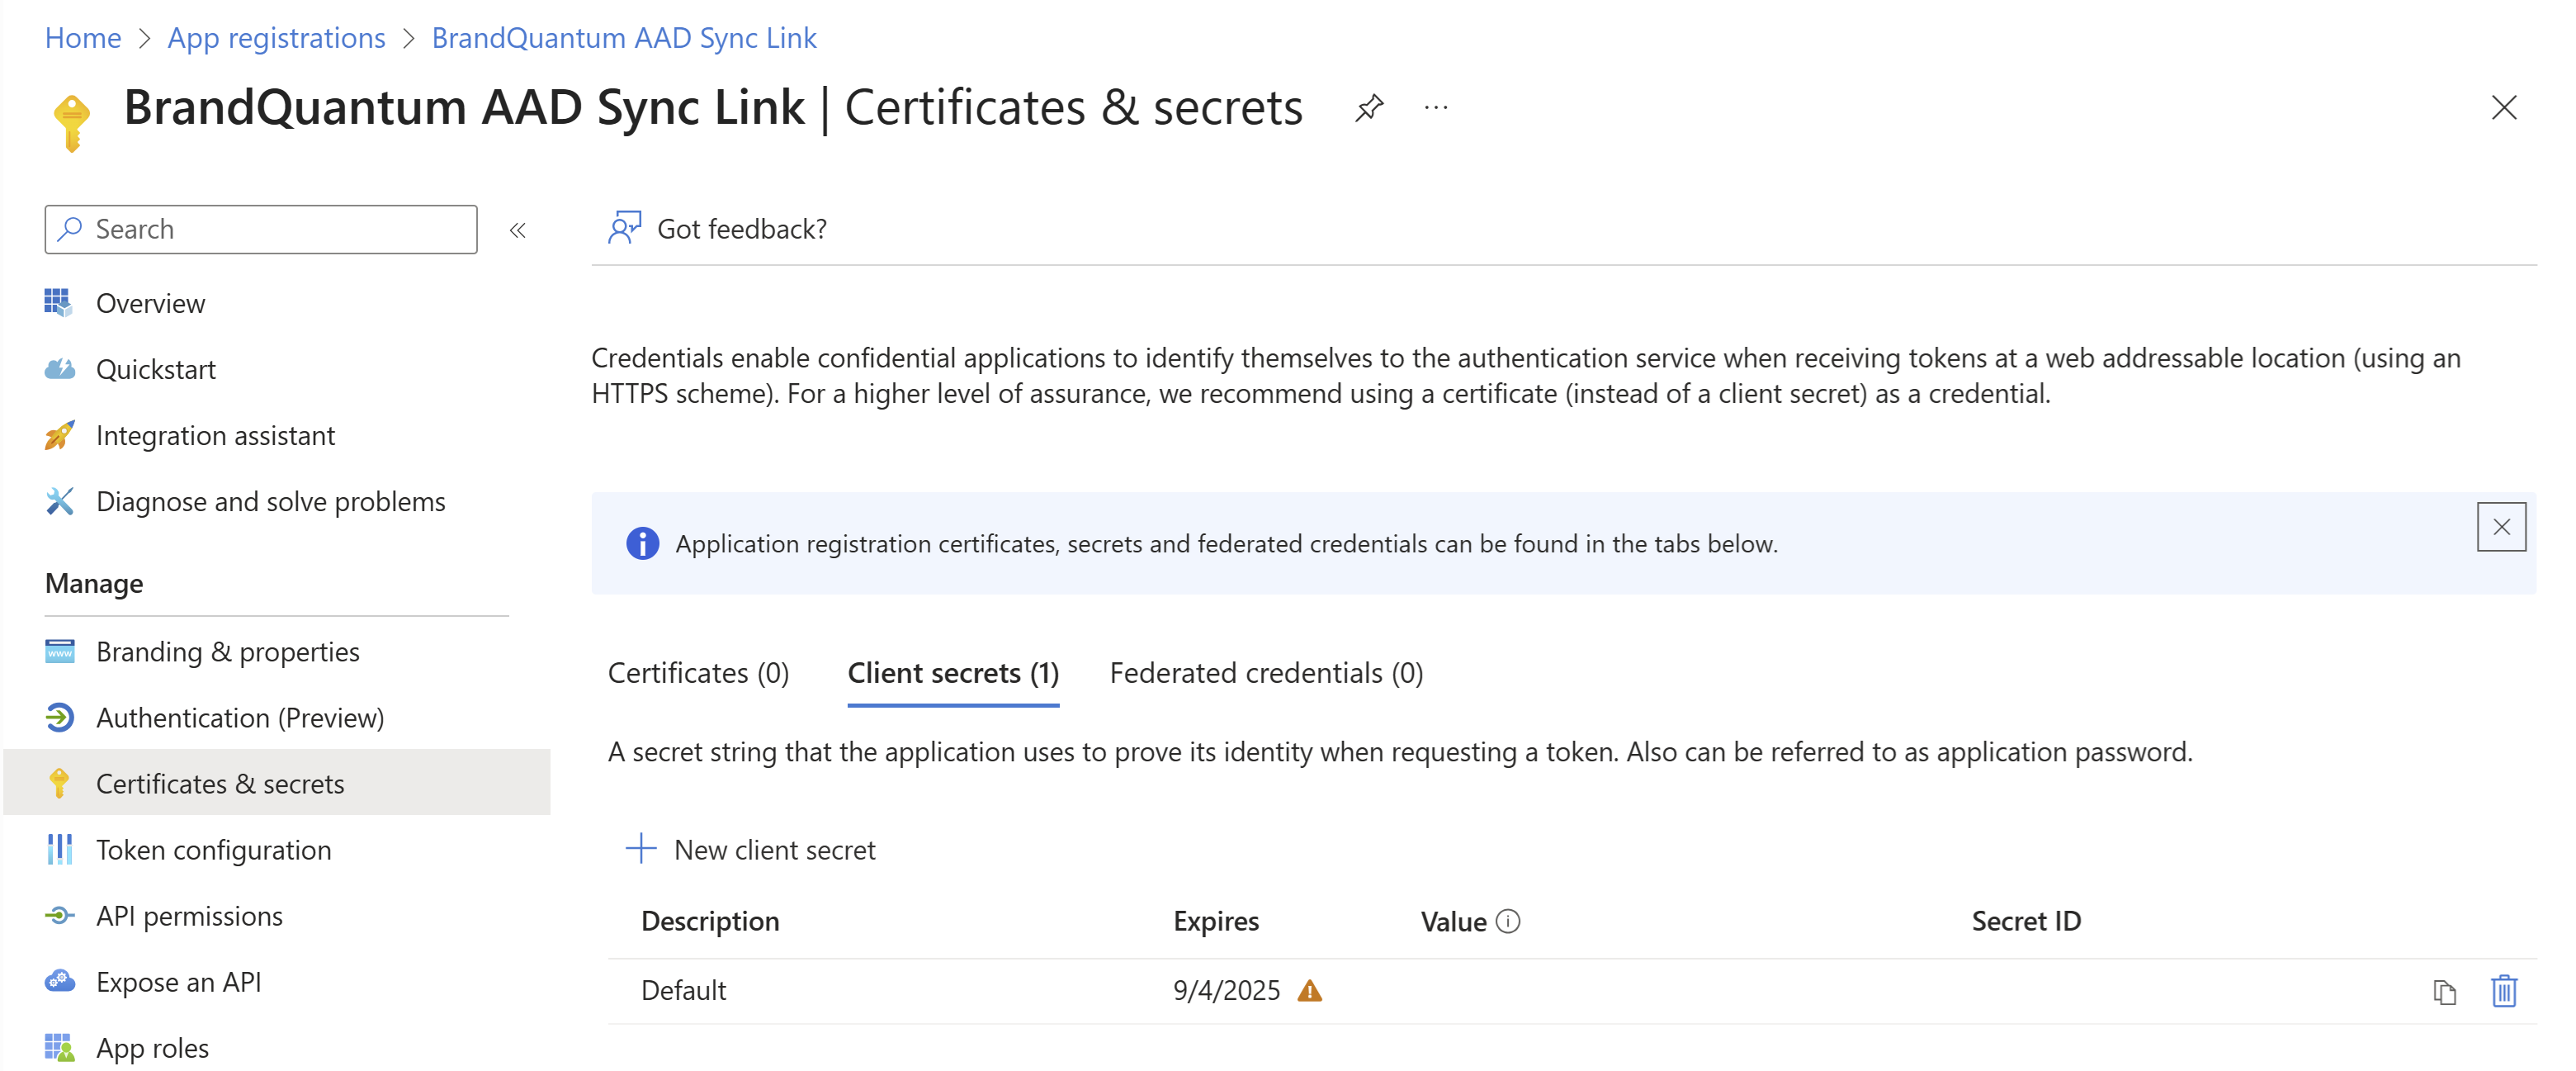Click the expiry warning triangle icon
This screenshot has width=2576, height=1071.
tap(1309, 990)
